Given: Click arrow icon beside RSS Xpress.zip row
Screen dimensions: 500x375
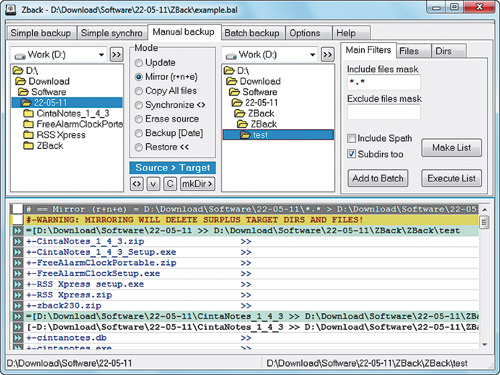Looking at the screenshot, I should pyautogui.click(x=17, y=295).
